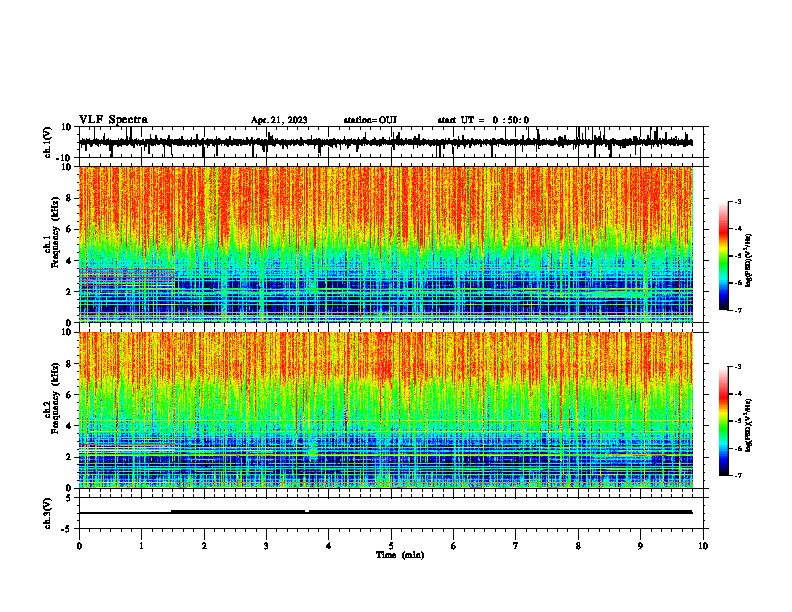This screenshot has height=612, width=792.
Task: Click the 'Time (min)' x-axis label
Action: (x=400, y=555)
